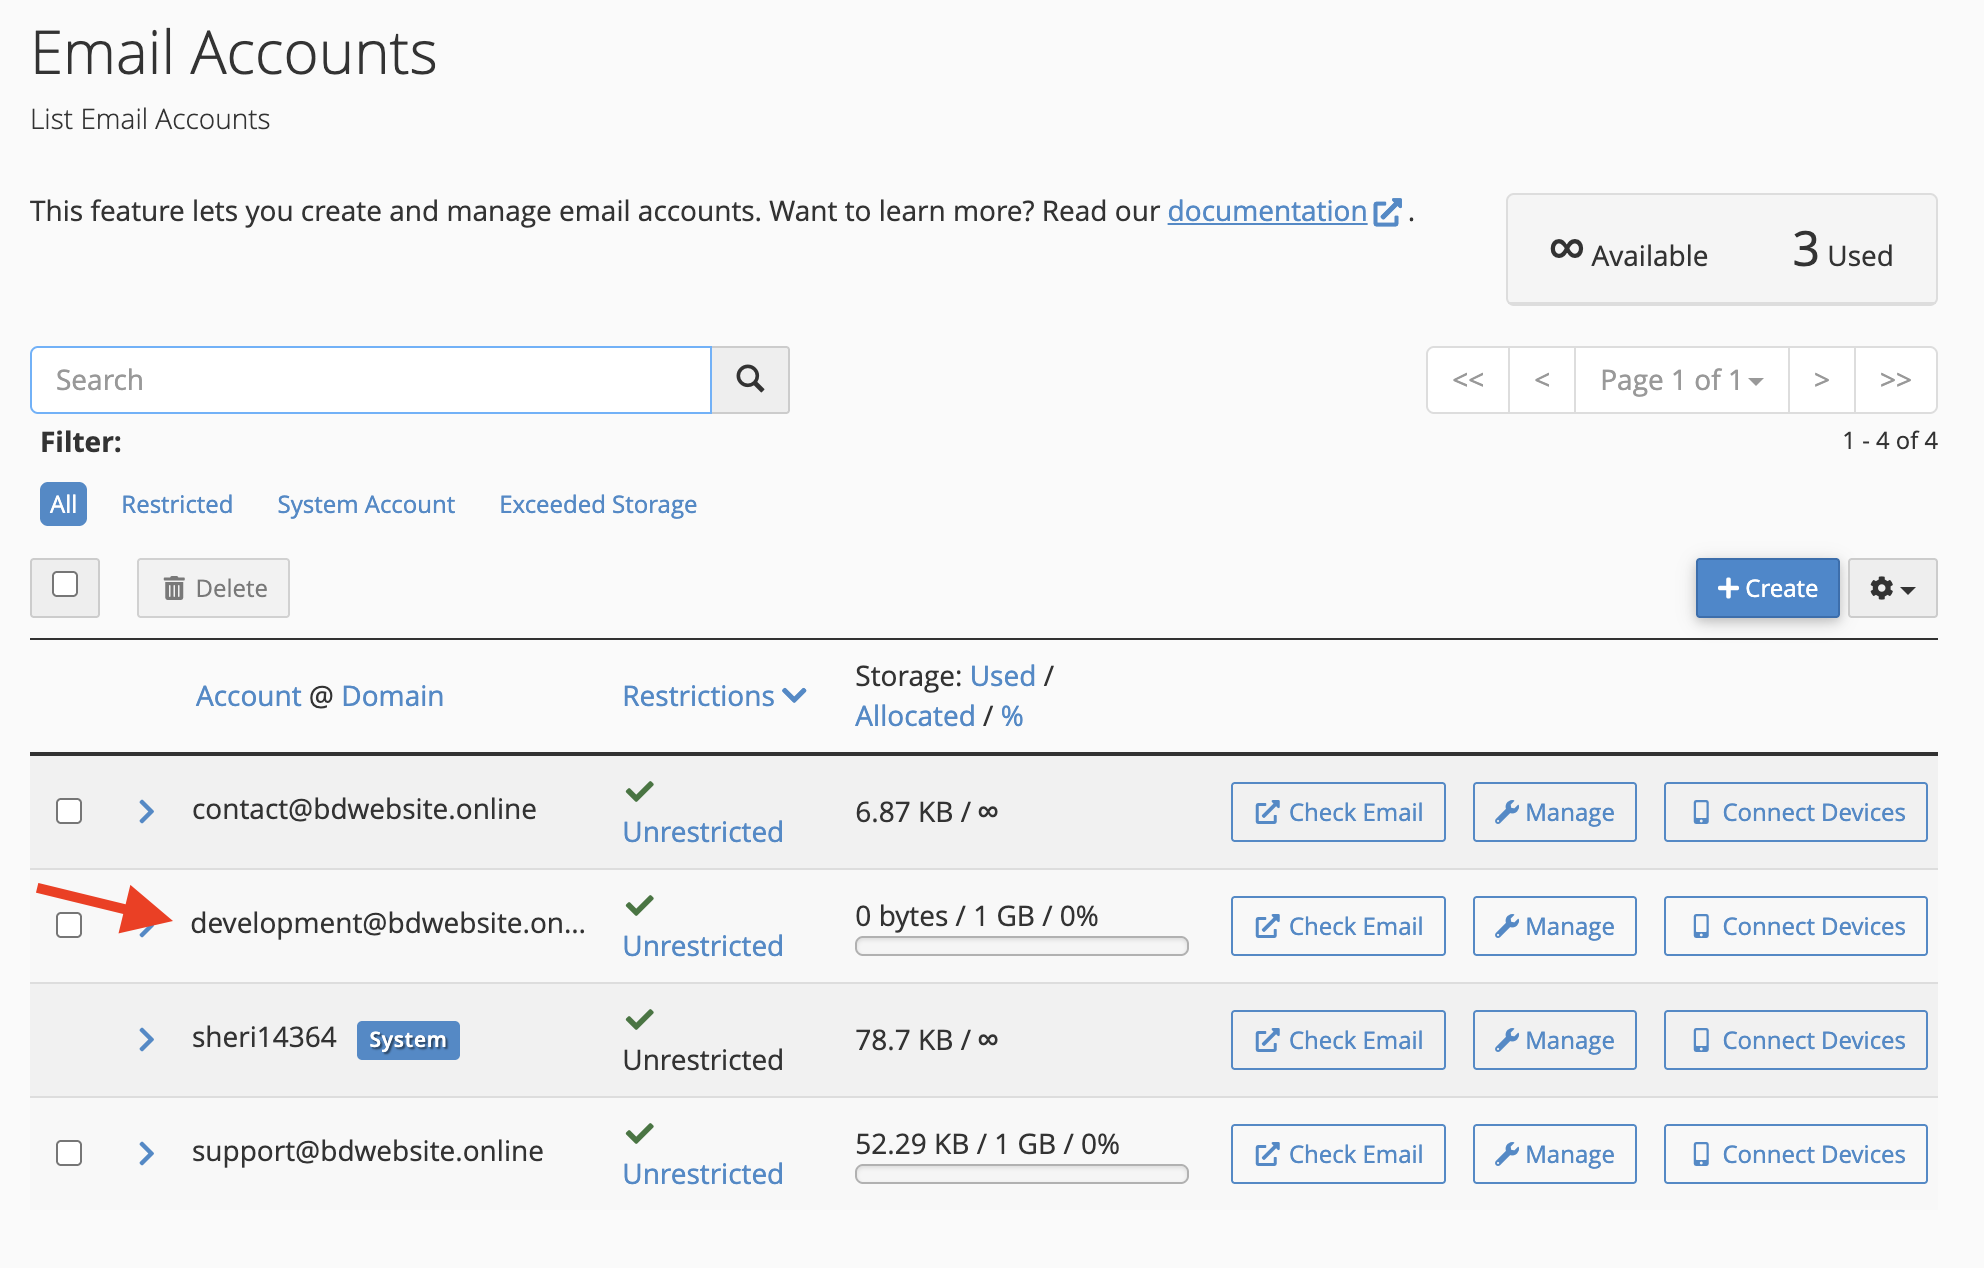The height and width of the screenshot is (1268, 1984).
Task: Expand the sheri14364 system account row
Action: 146,1039
